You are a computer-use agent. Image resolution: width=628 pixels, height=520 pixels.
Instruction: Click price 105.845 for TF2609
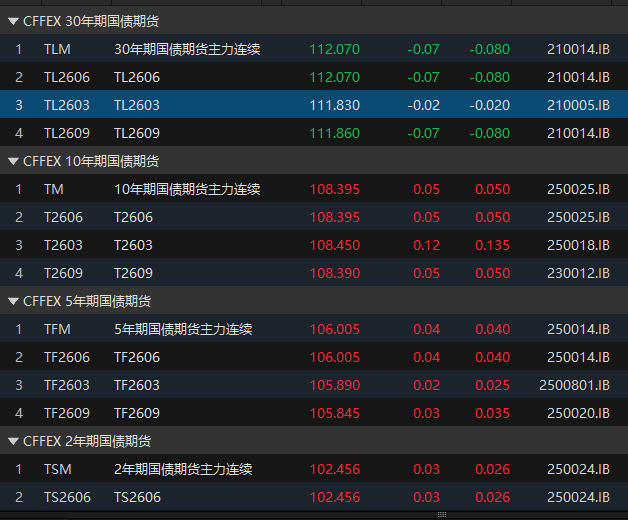(335, 413)
